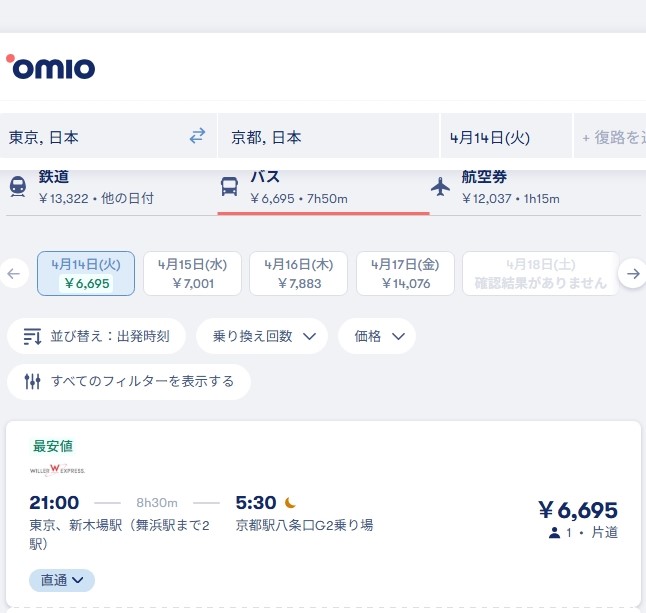Open the 価格 filter dropdown
646x613 pixels.
click(x=377, y=336)
